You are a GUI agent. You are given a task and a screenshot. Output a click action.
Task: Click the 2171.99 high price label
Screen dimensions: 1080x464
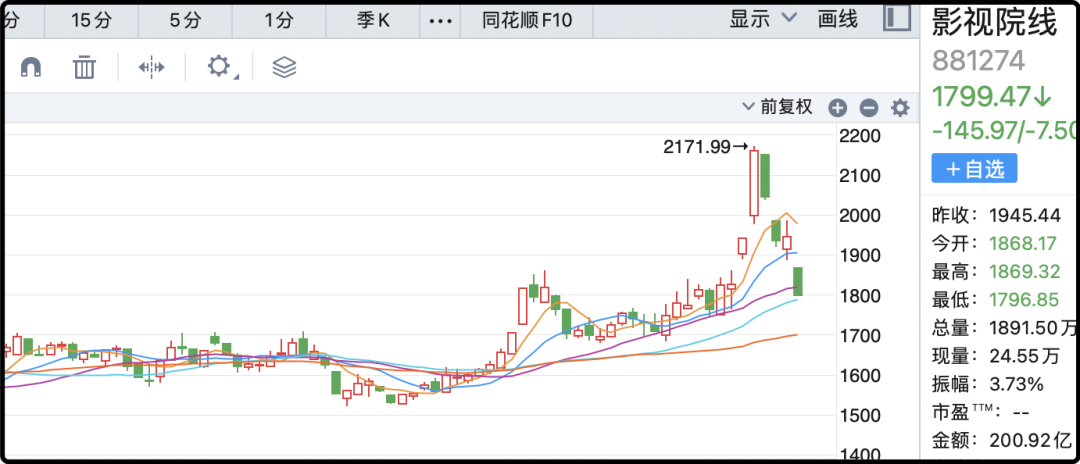click(x=698, y=146)
